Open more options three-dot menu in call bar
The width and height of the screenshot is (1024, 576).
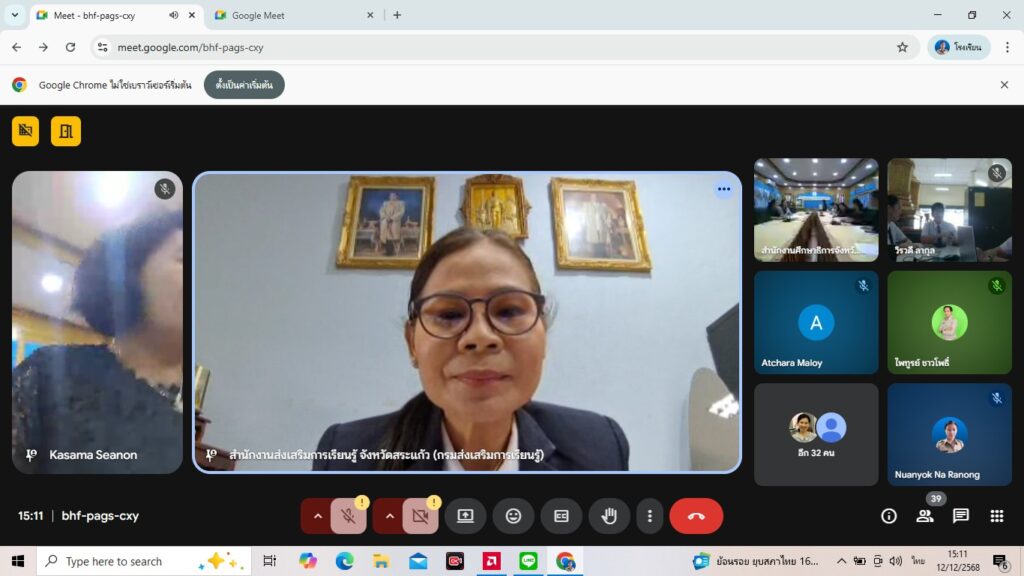tap(650, 516)
